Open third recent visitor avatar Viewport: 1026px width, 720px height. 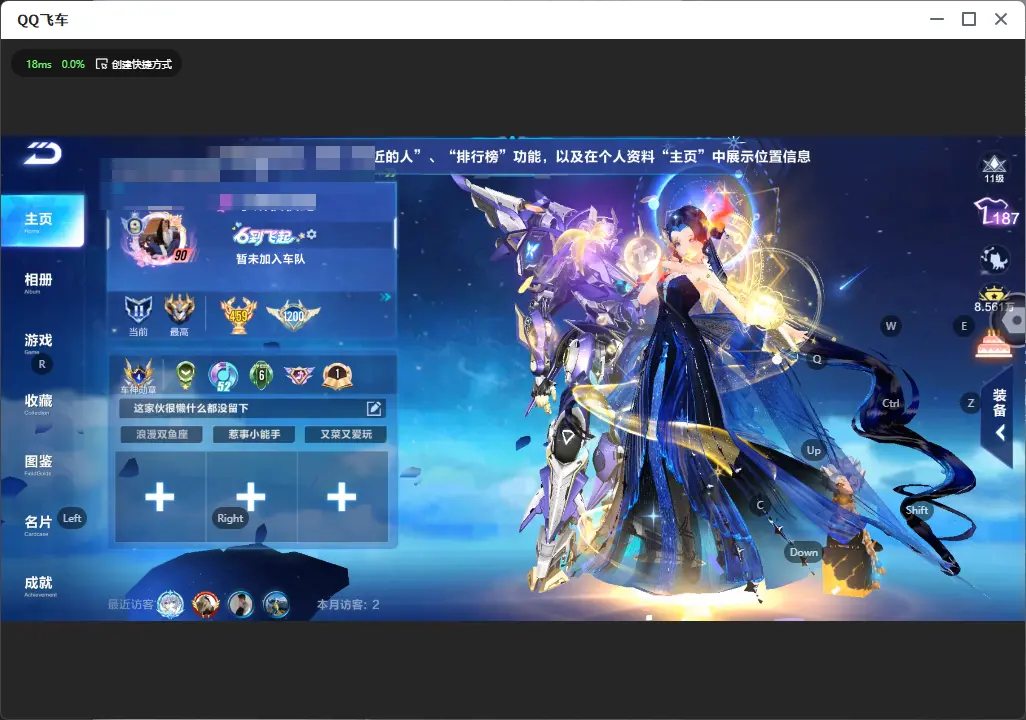pos(241,604)
